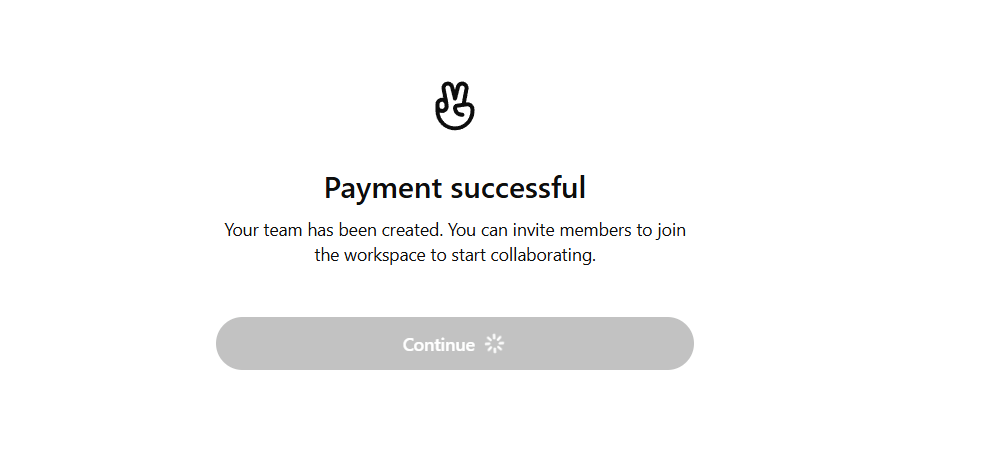Click the word "Continue" on the button

point(438,345)
